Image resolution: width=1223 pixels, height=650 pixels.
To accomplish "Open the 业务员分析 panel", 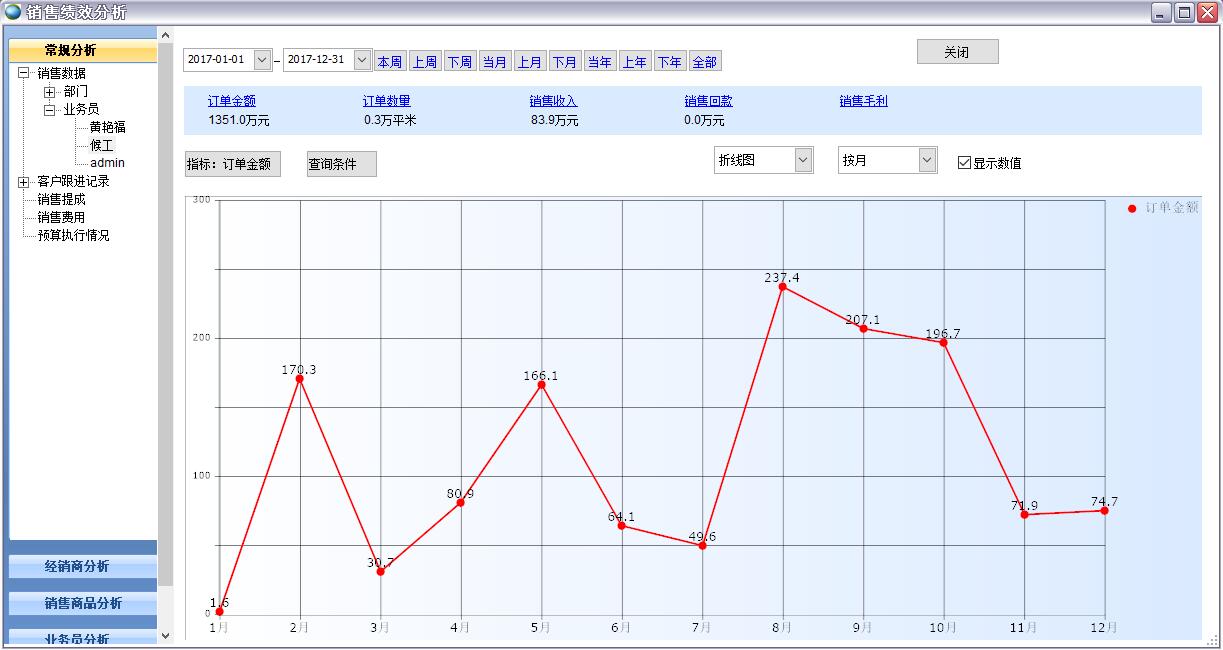I will 82,637.
